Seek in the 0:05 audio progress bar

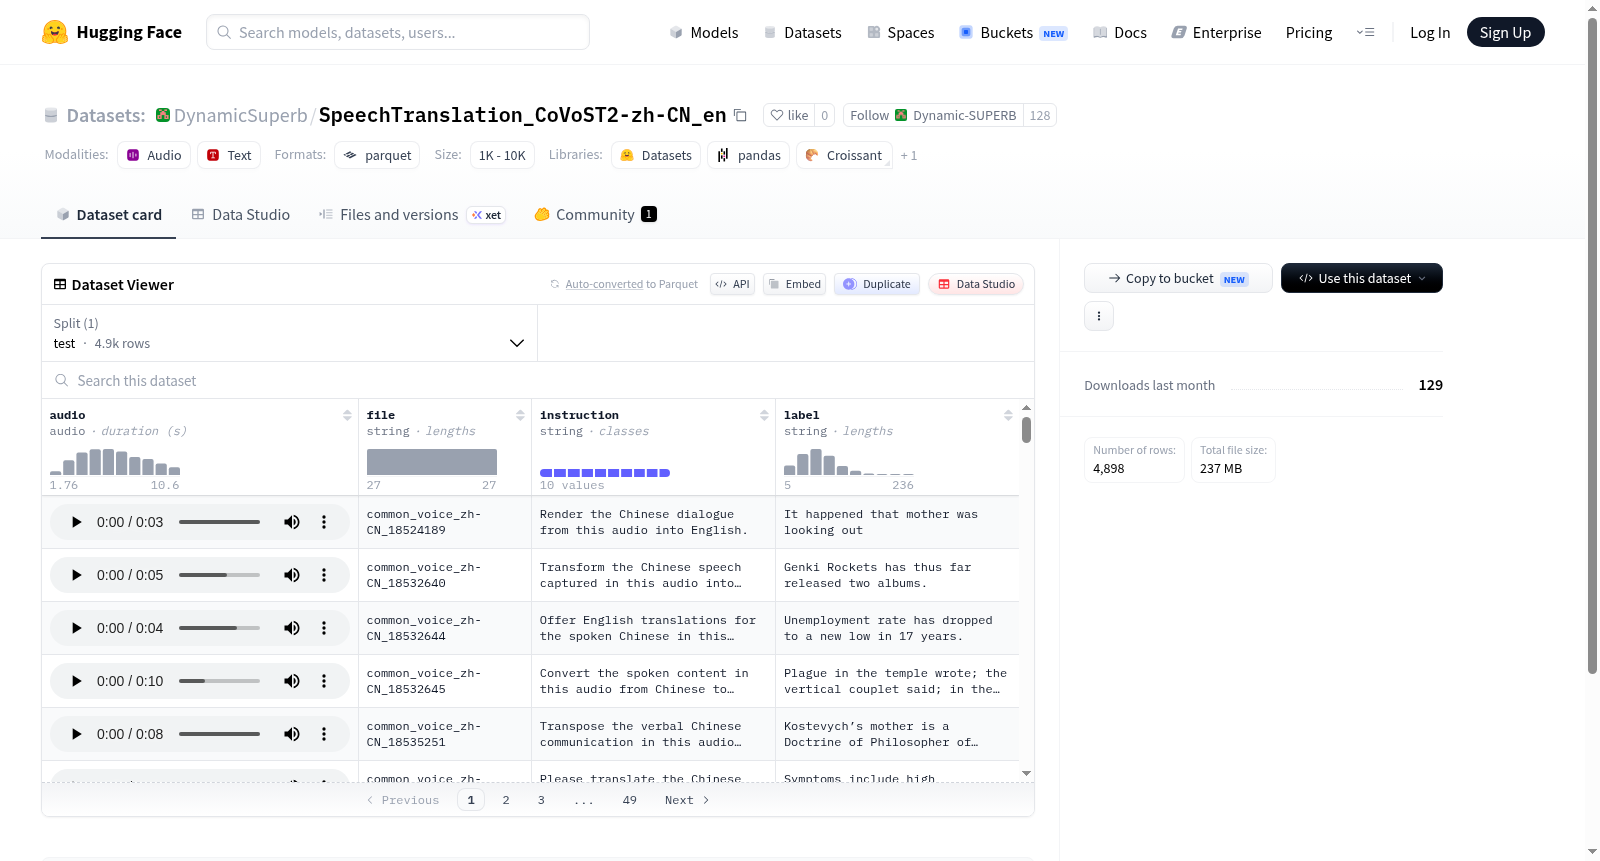coord(219,575)
